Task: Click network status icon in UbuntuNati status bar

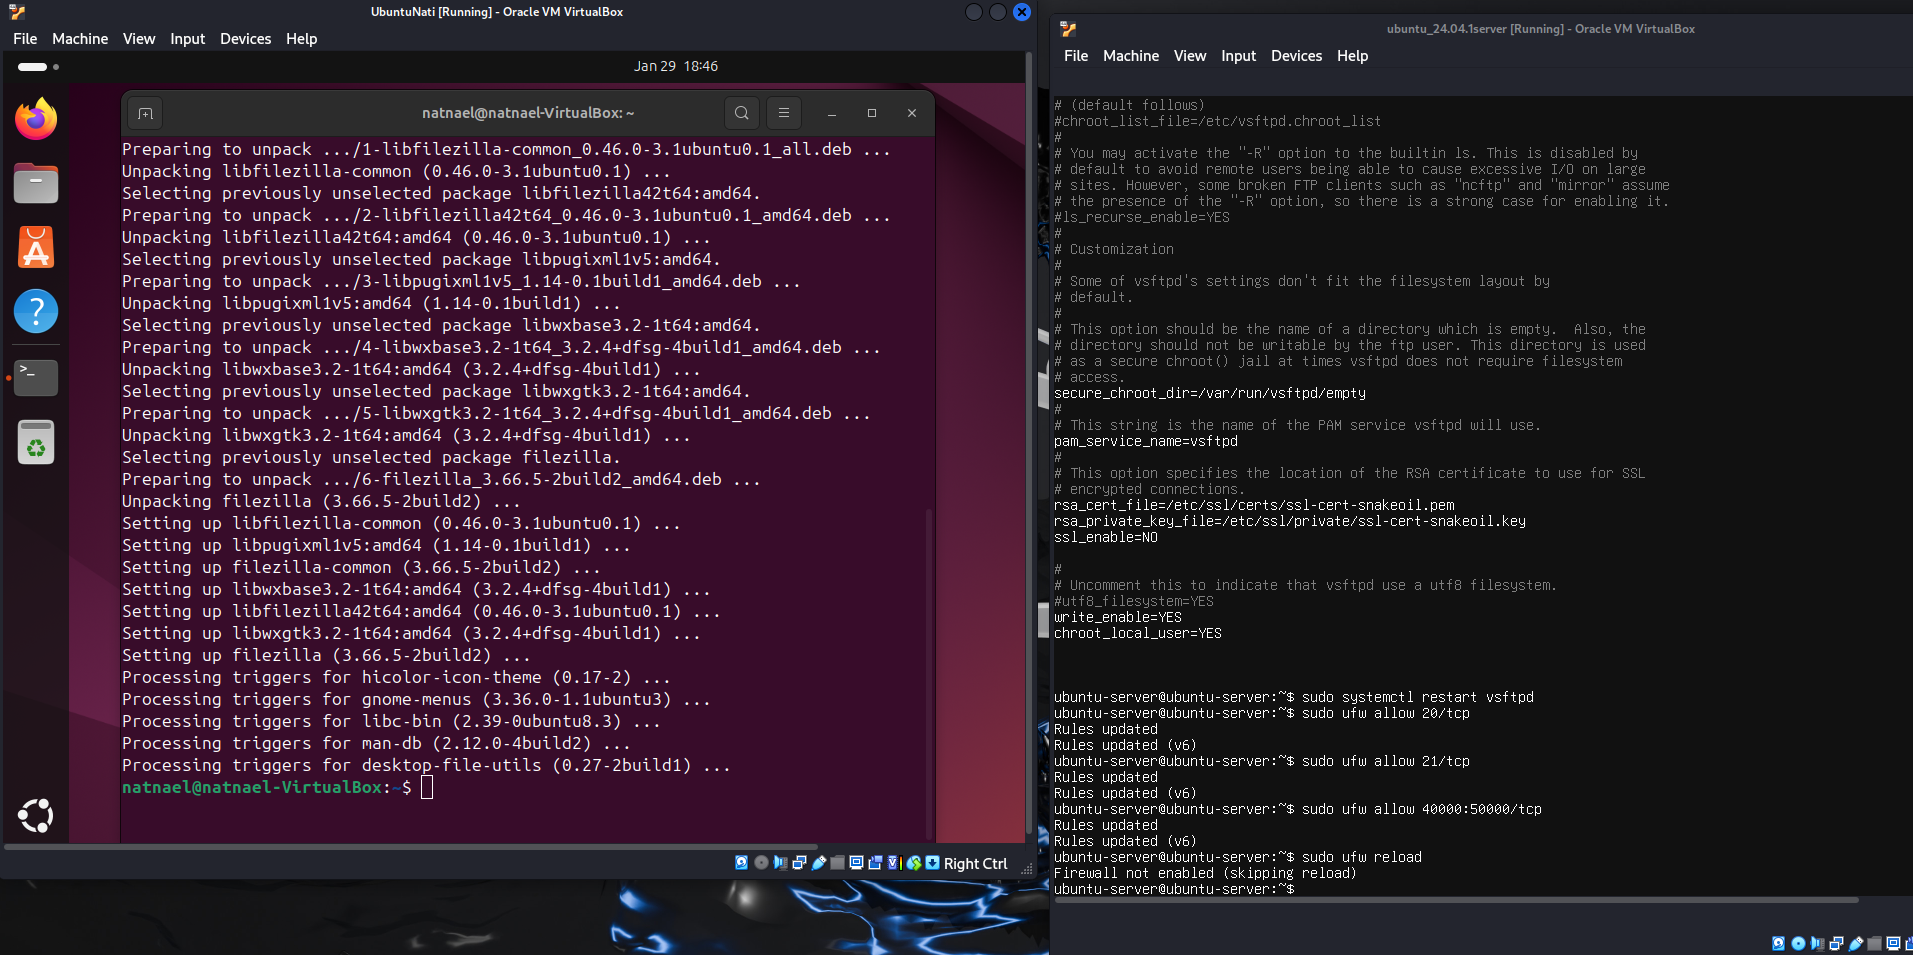Action: coord(799,862)
